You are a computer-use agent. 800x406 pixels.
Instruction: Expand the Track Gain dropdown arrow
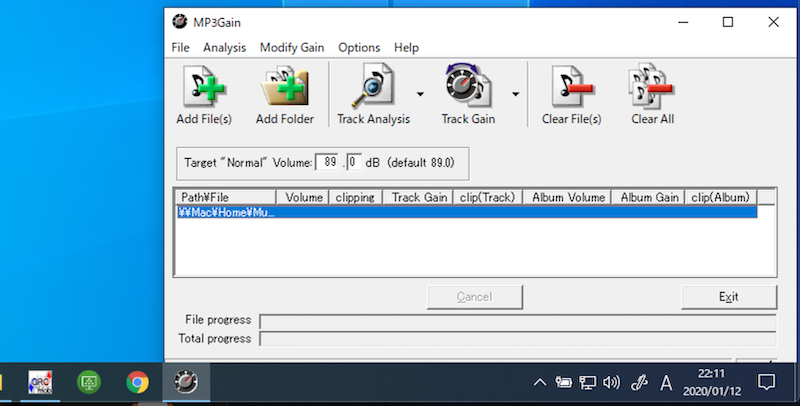point(516,95)
